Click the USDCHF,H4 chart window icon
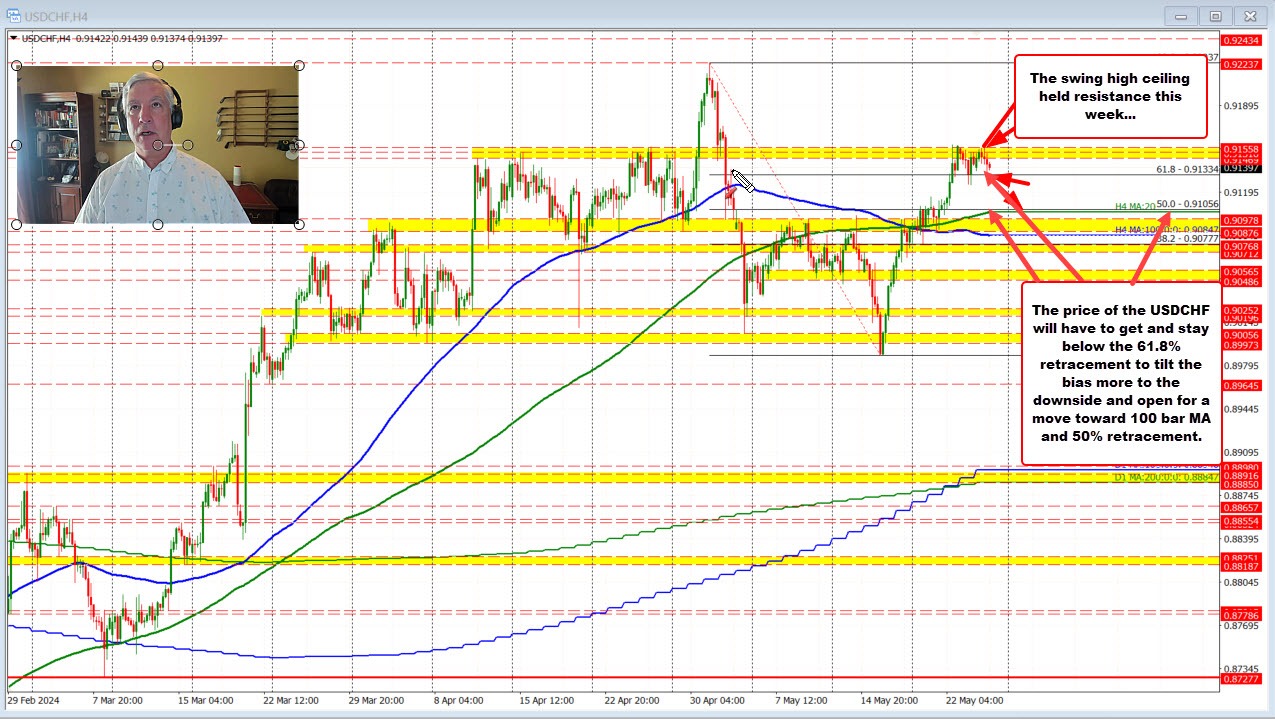Viewport: 1275px width, 719px height. pos(12,14)
